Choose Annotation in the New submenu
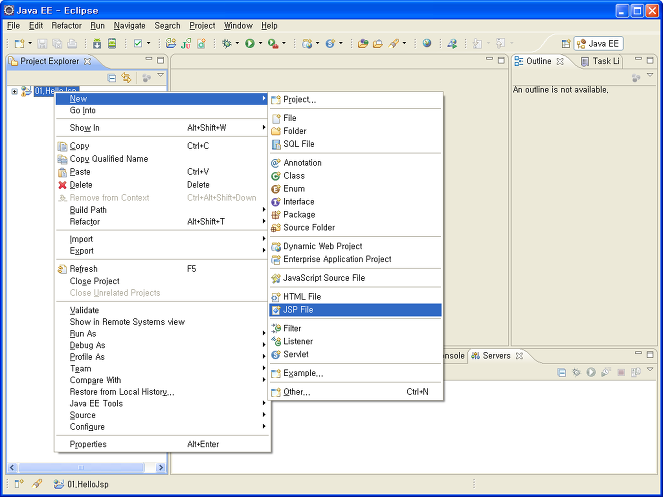This screenshot has height=497, width=663. tap(356, 163)
